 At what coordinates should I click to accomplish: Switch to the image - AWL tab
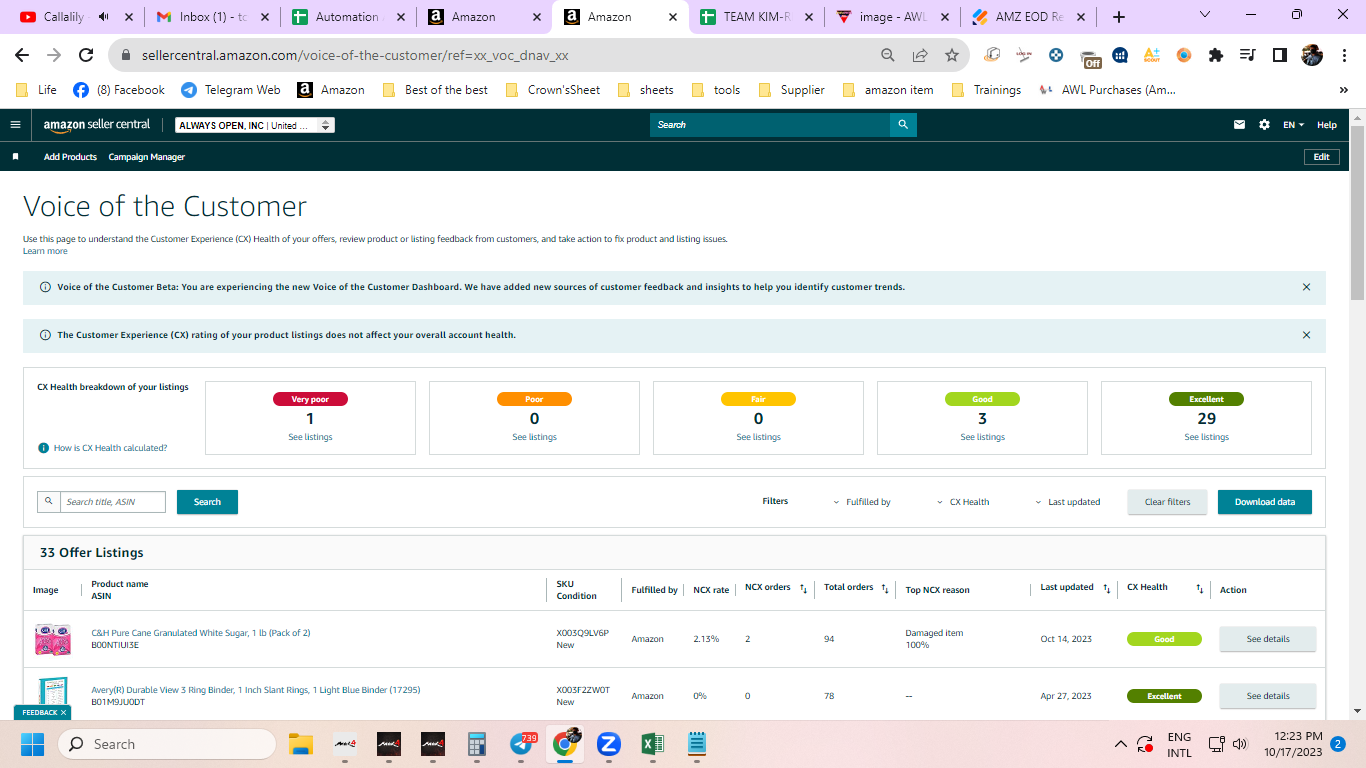(892, 17)
